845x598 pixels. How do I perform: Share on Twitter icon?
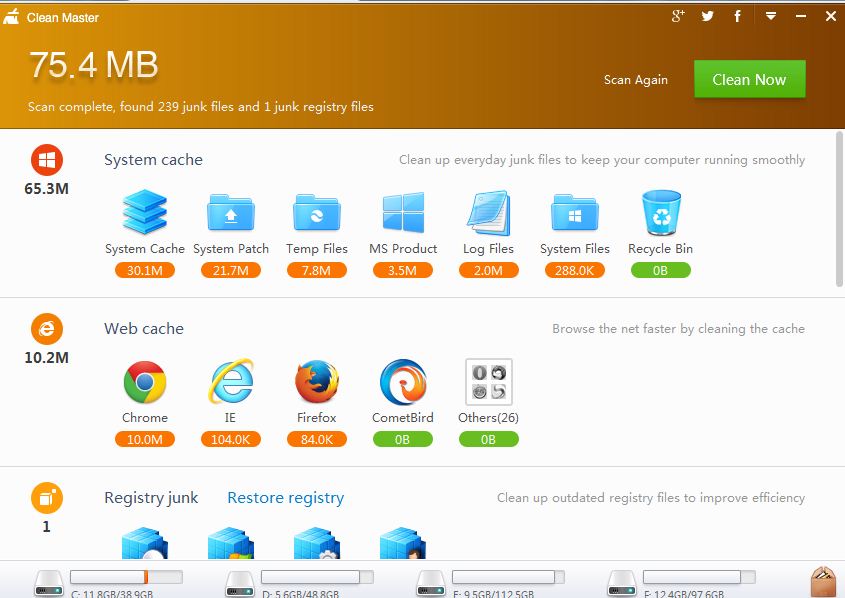[x=708, y=16]
